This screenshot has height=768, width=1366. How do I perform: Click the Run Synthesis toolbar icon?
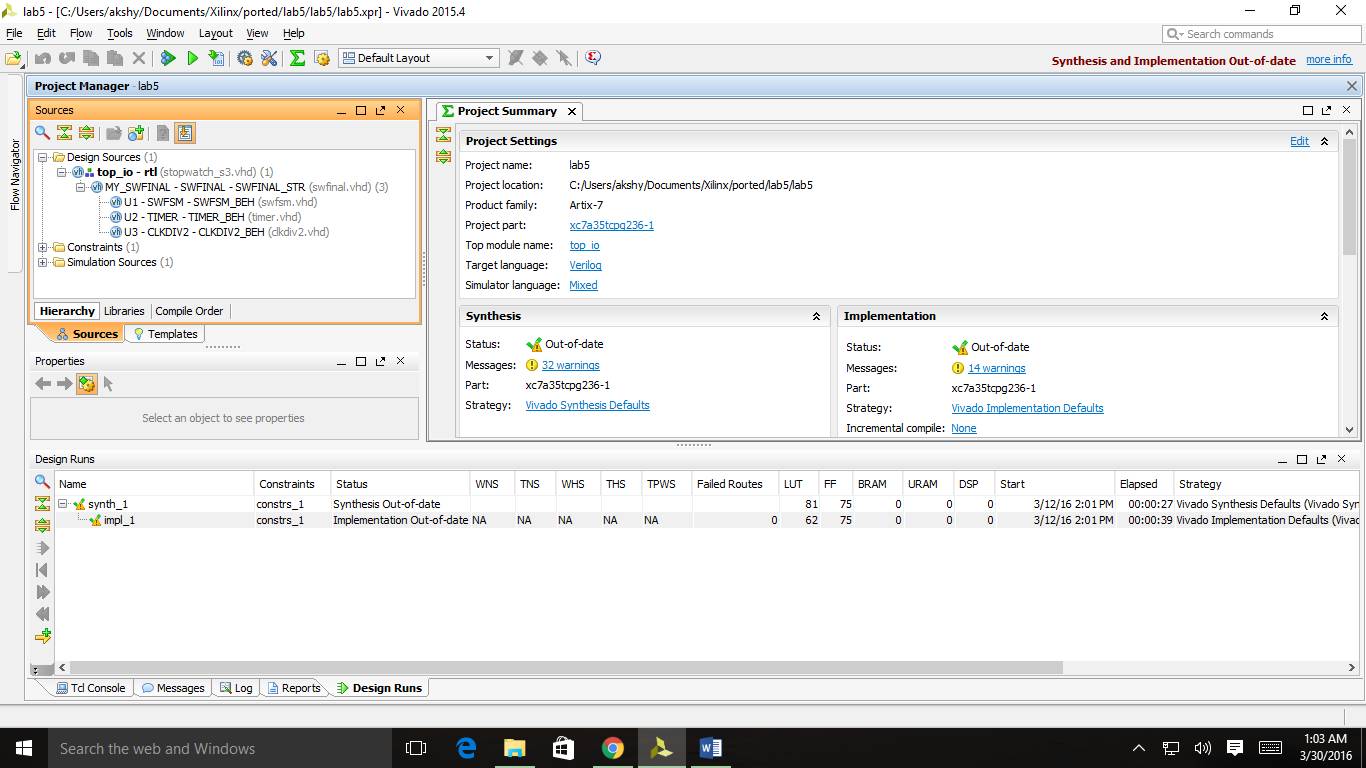[x=168, y=58]
